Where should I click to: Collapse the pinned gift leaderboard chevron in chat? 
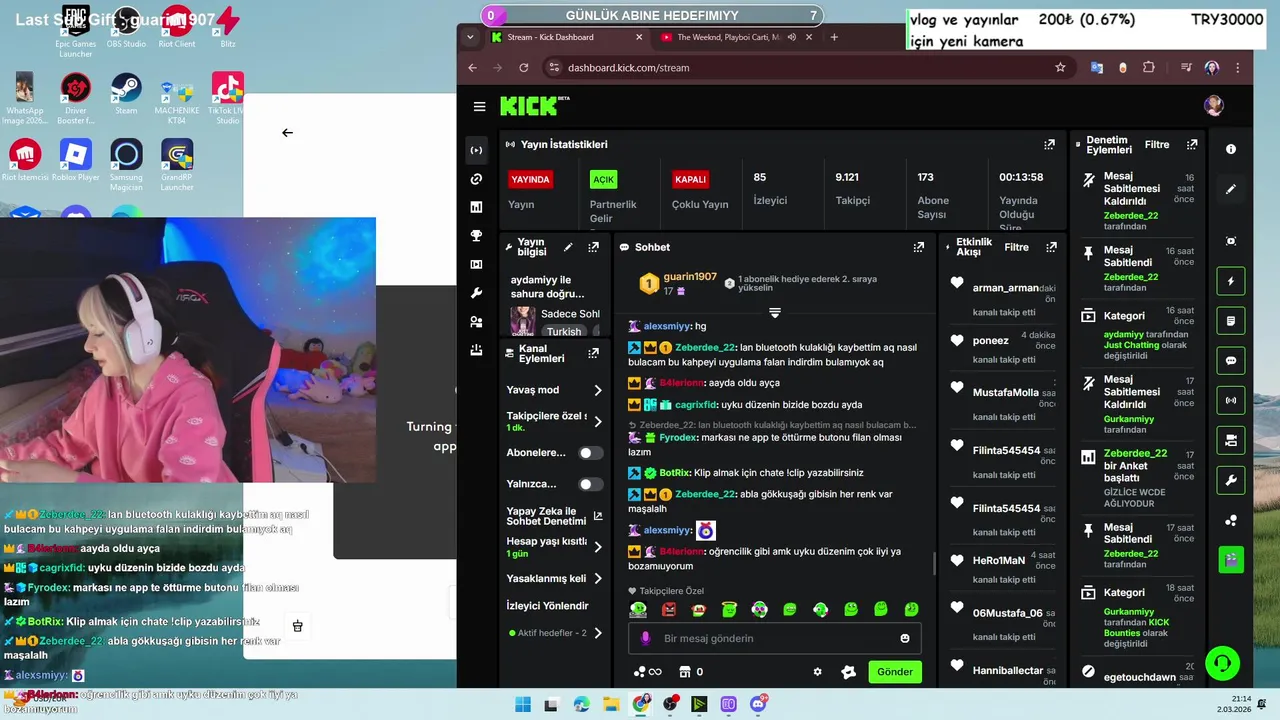pyautogui.click(x=774, y=312)
